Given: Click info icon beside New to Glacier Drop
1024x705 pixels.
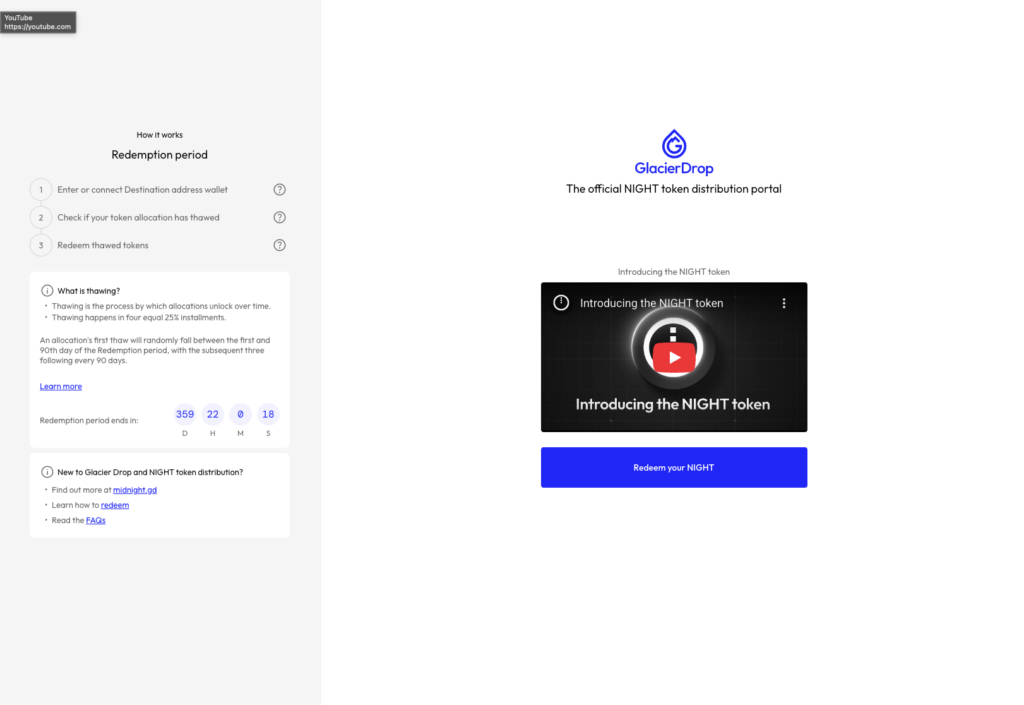Looking at the screenshot, I should 47,472.
